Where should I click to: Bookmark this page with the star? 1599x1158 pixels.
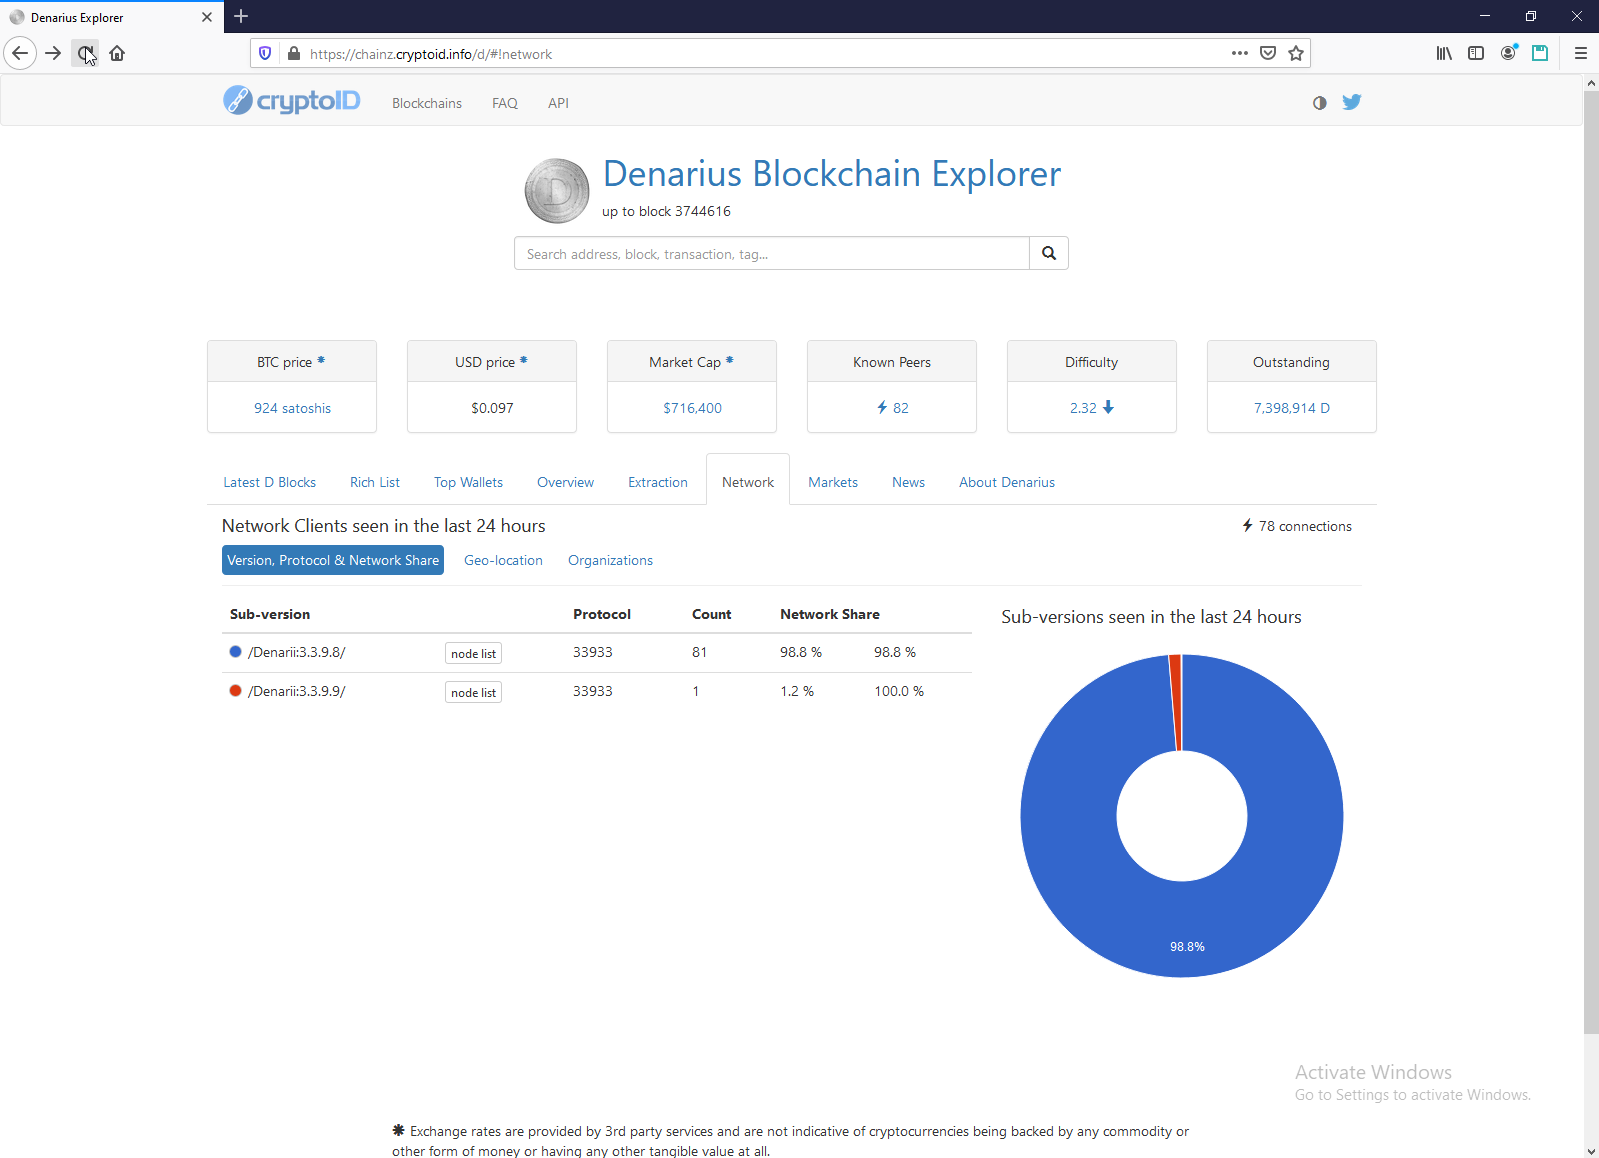[1296, 53]
